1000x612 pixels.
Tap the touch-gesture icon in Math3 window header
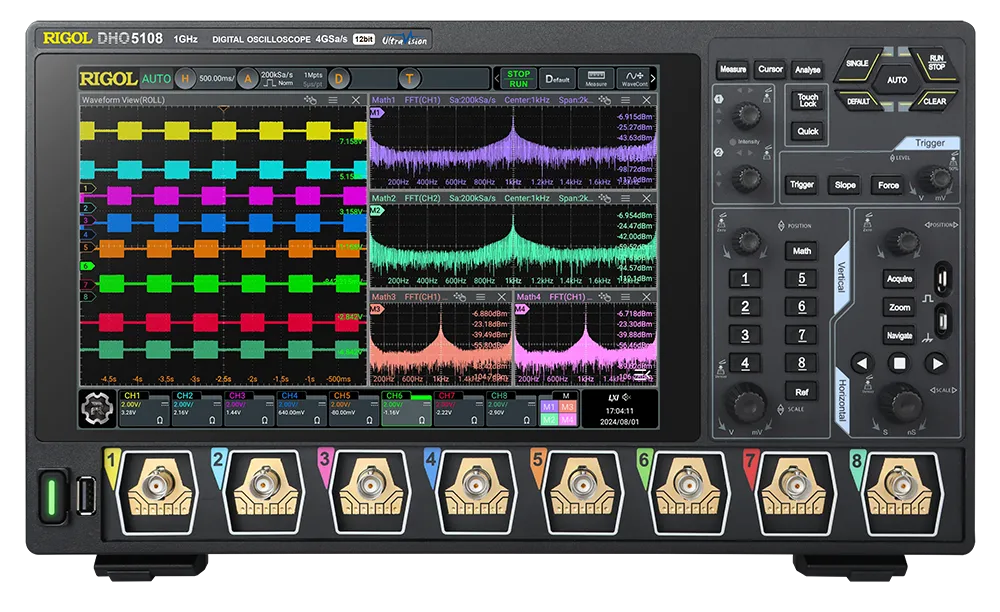(x=460, y=297)
